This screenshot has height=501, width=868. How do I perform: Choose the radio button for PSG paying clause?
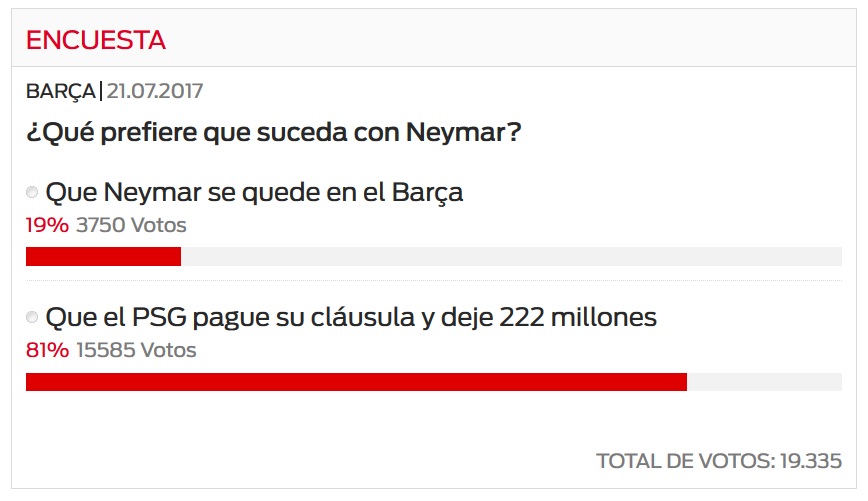pos(32,317)
